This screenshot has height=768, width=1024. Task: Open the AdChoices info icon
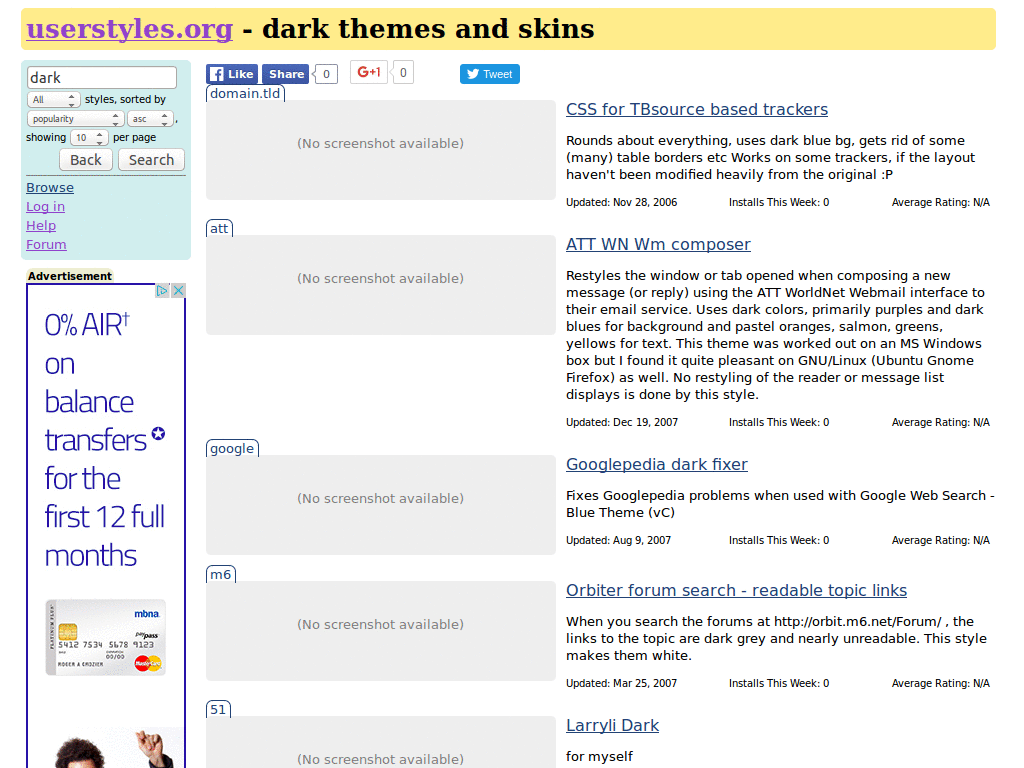(163, 291)
